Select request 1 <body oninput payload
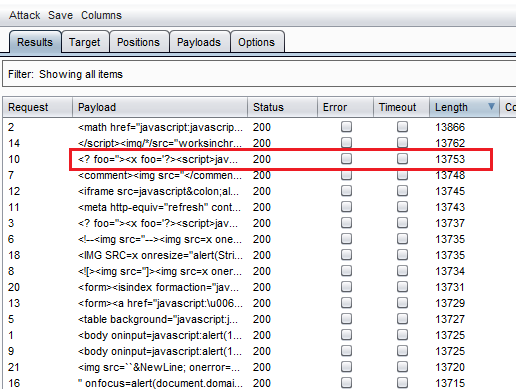The height and width of the screenshot is (389, 516). click(x=160, y=335)
